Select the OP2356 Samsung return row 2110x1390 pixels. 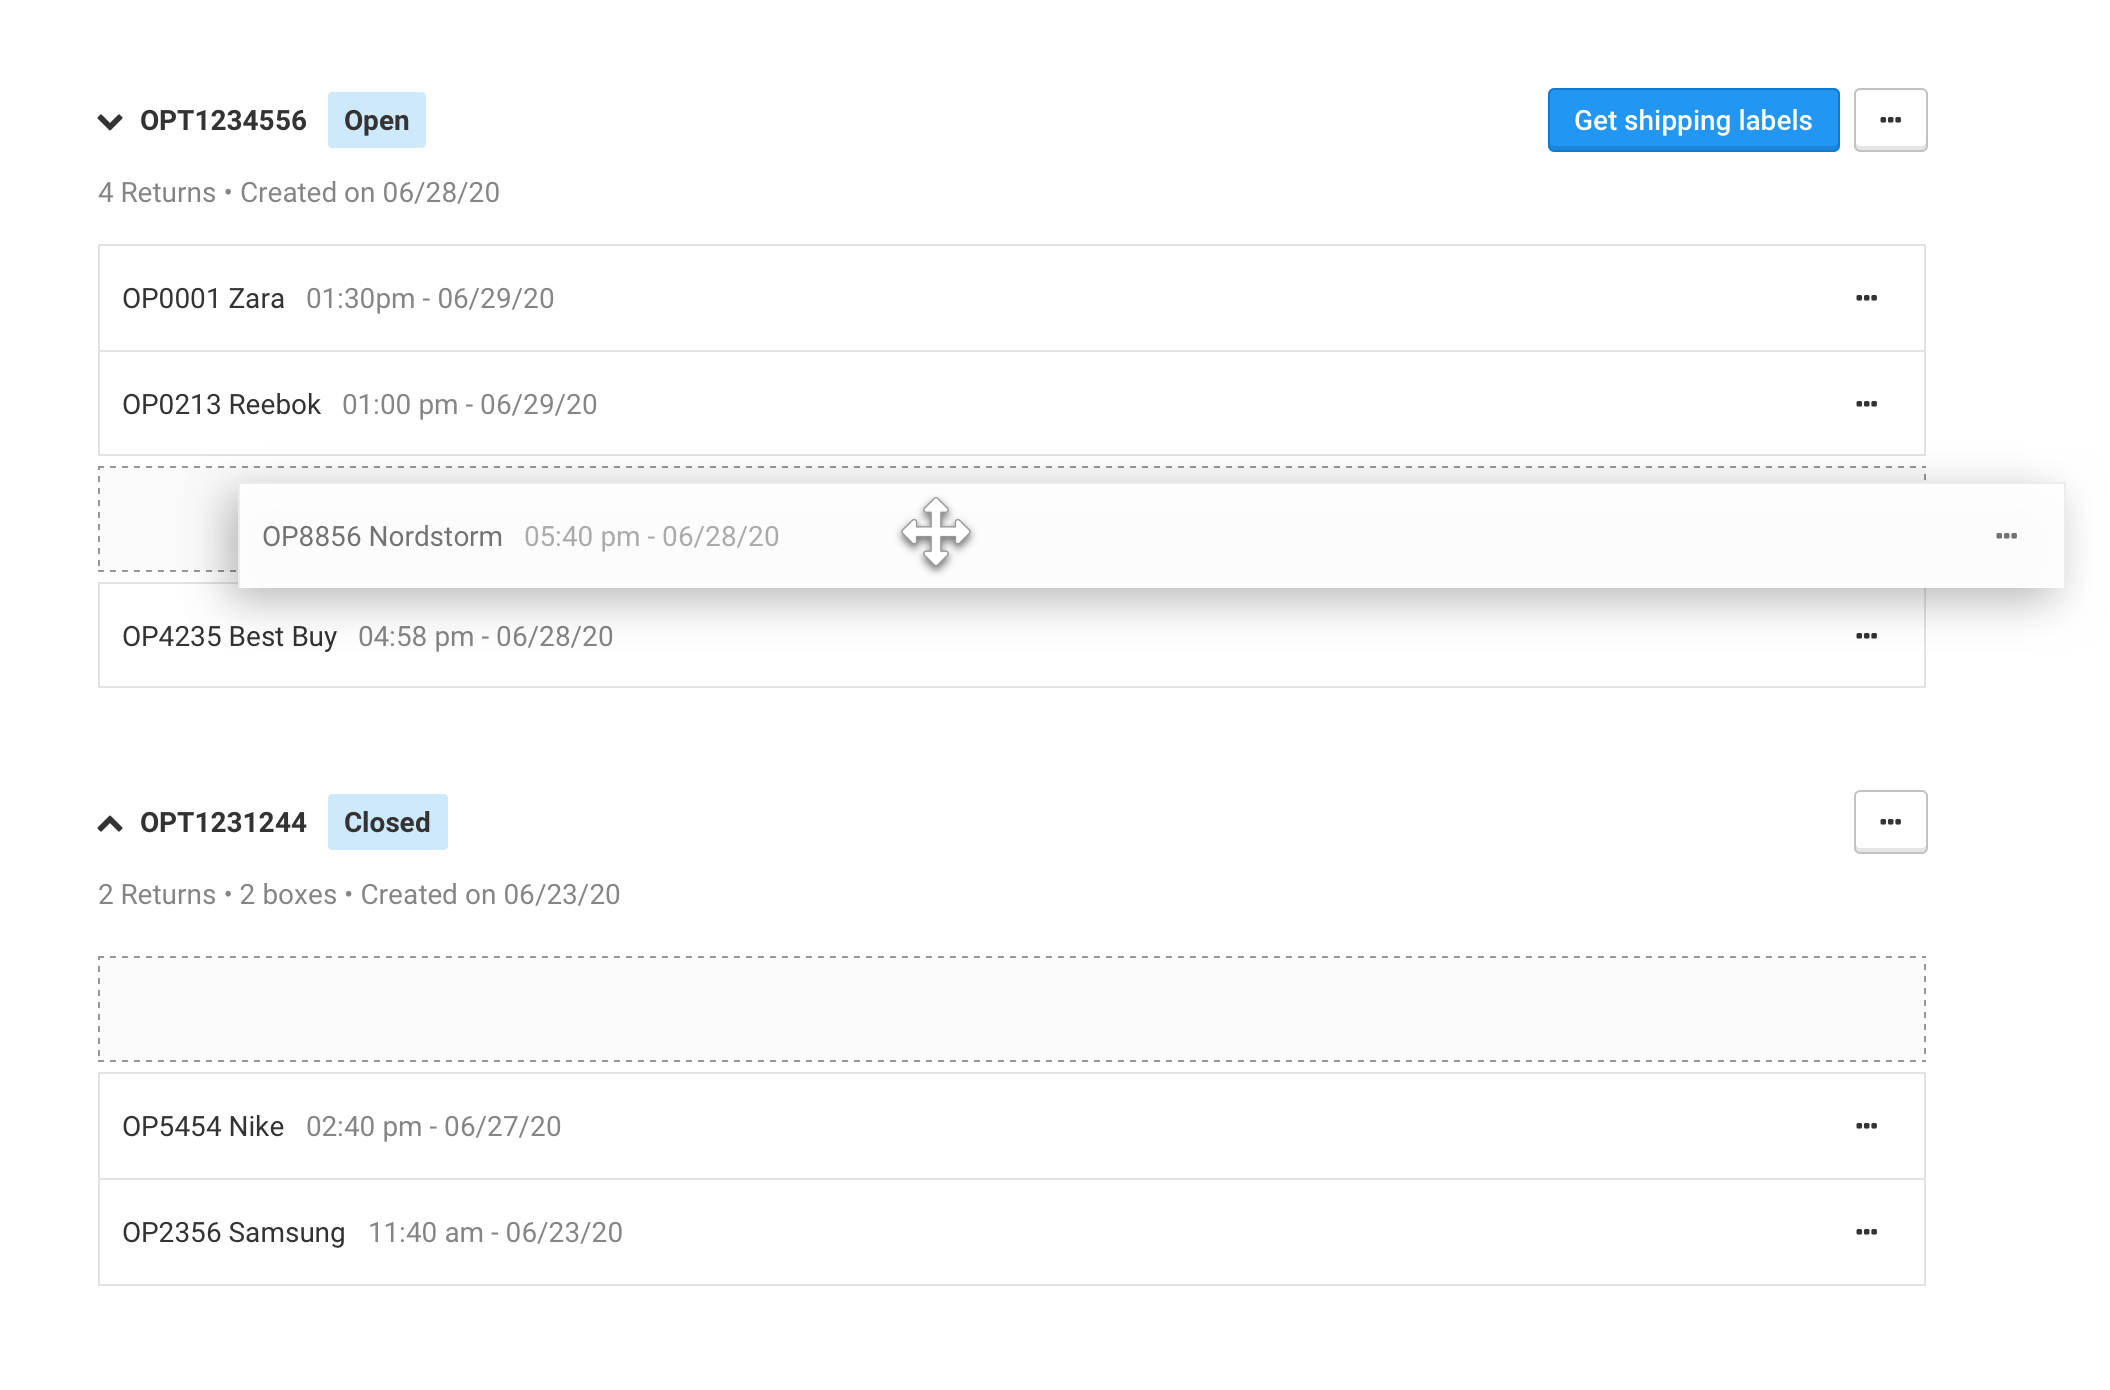(x=900, y=1232)
